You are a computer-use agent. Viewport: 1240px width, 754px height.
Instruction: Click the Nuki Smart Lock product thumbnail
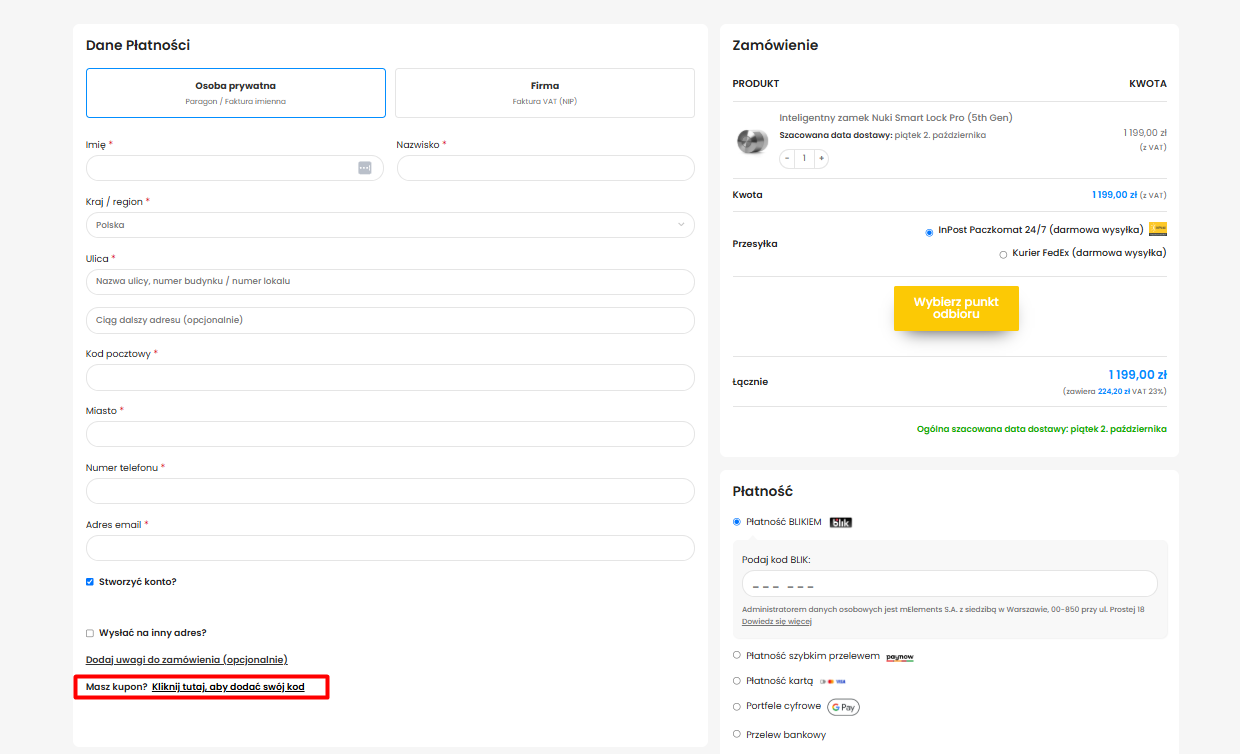(x=752, y=142)
